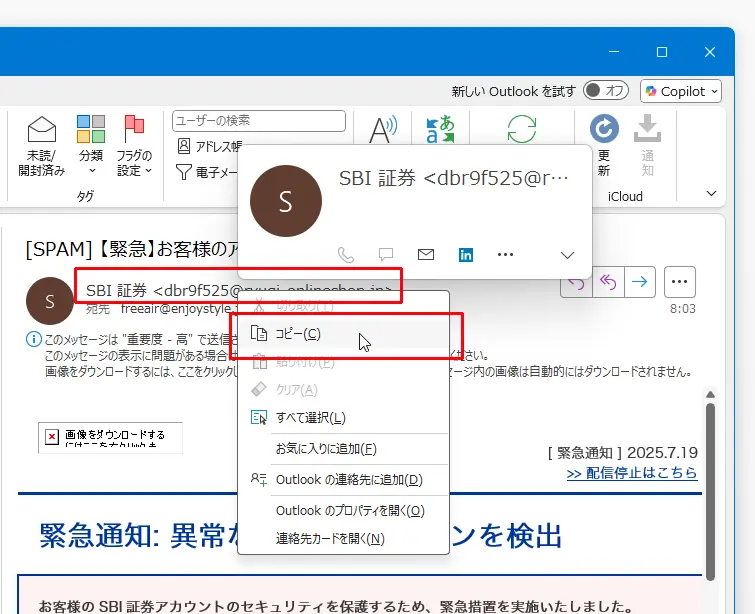The height and width of the screenshot is (614, 755).
Task: Click in the user search (ユーザーの検索) field
Action: pyautogui.click(x=259, y=120)
